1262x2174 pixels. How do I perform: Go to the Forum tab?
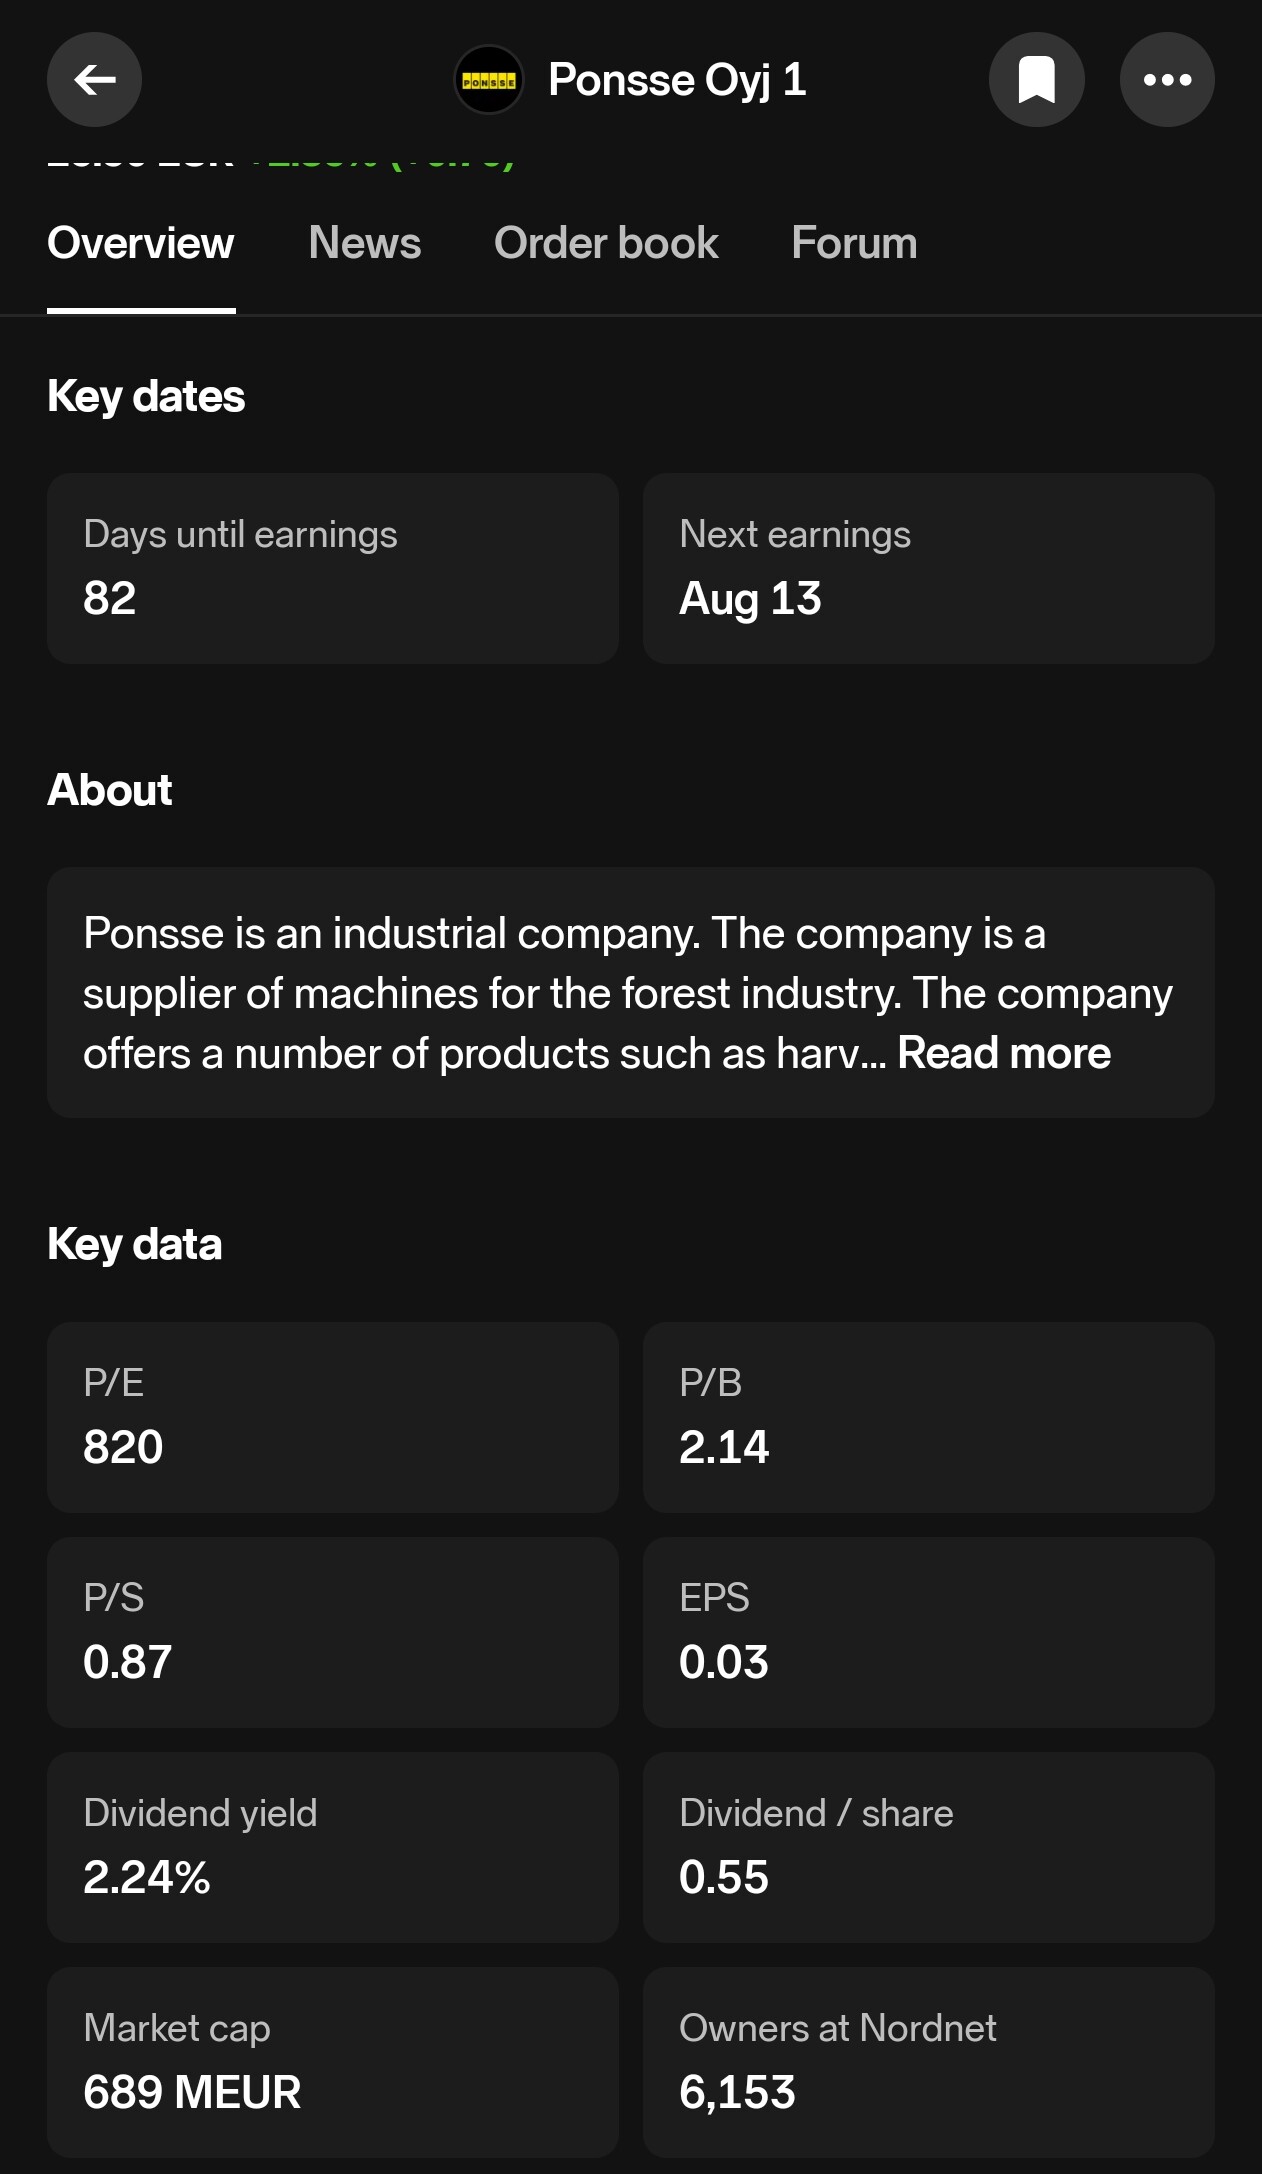point(854,243)
